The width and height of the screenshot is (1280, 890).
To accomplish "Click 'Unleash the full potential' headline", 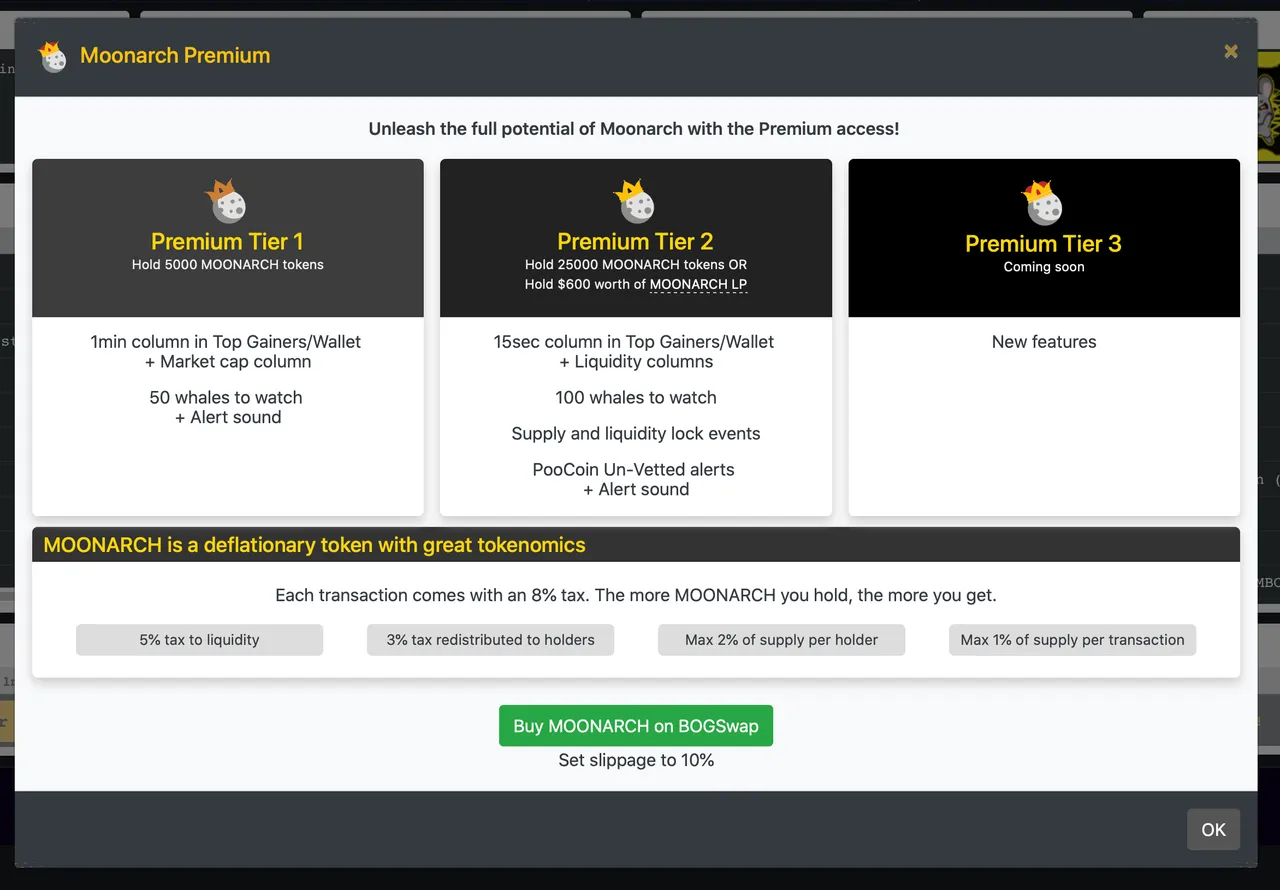I will coord(634,129).
